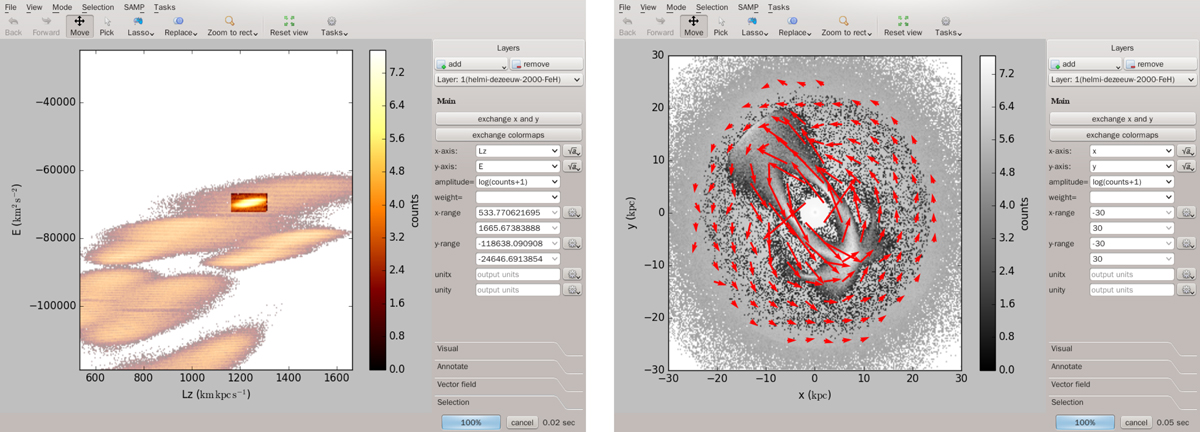Image resolution: width=1200 pixels, height=432 pixels.
Task: Open Tasks gear in right window toolbar
Action: (x=947, y=25)
